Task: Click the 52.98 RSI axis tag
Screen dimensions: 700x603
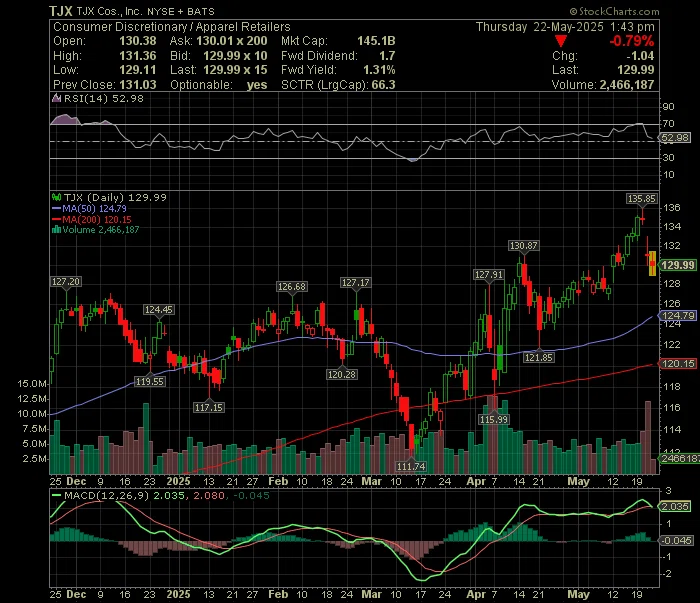Action: (675, 137)
